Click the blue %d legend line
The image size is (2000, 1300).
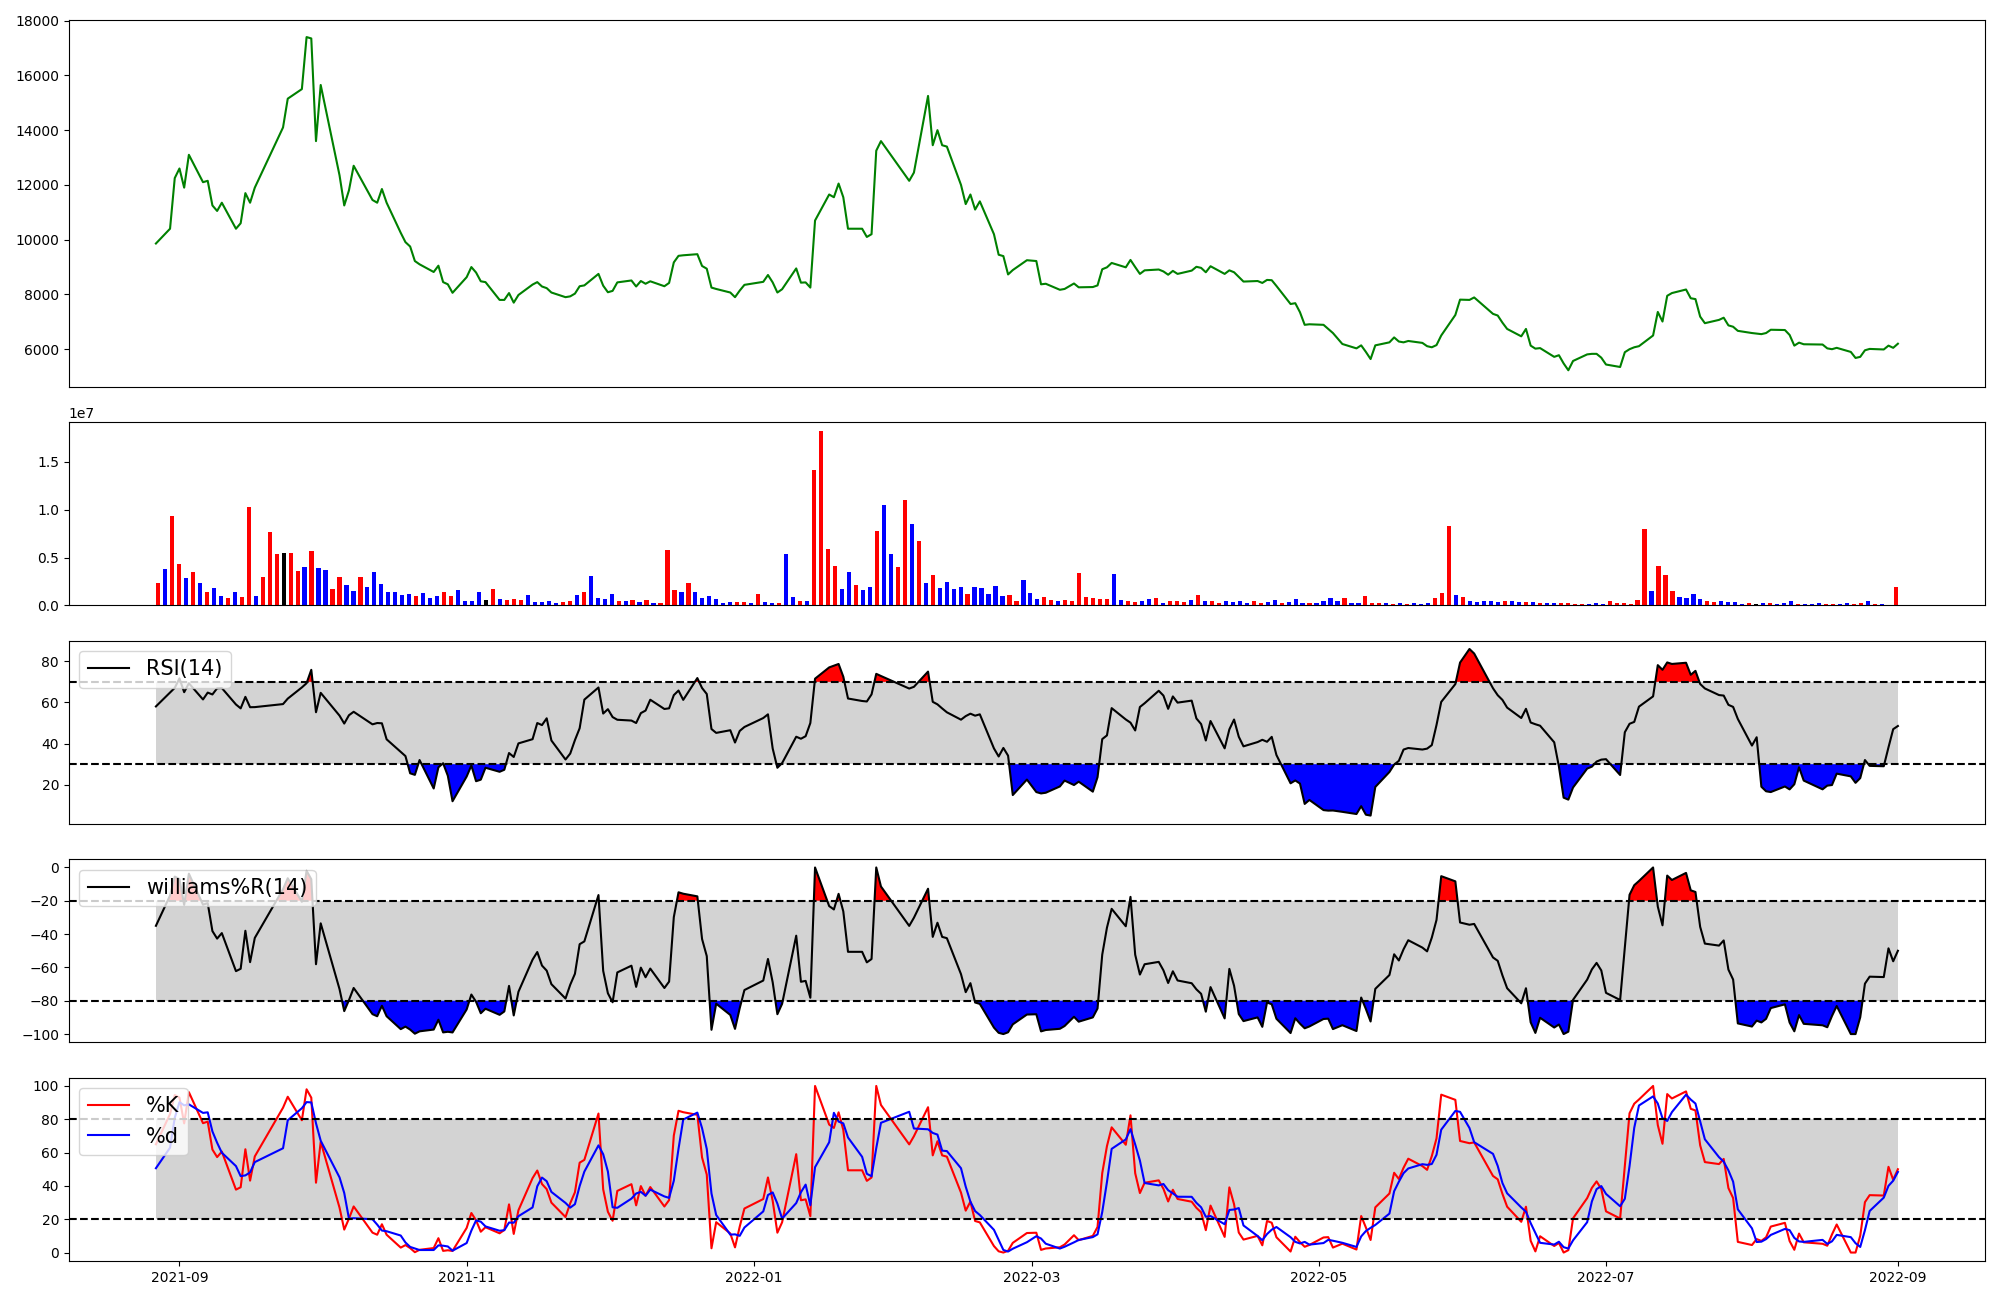click(x=108, y=1135)
